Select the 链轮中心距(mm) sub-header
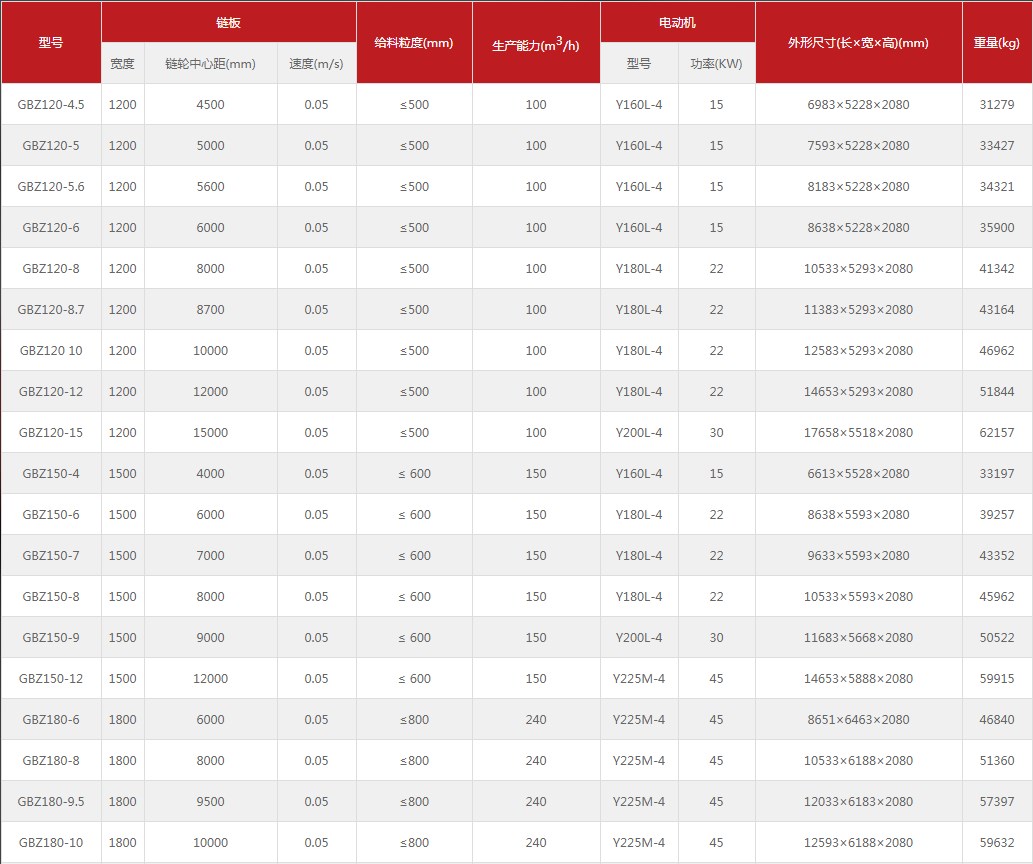1033x864 pixels. tap(210, 64)
